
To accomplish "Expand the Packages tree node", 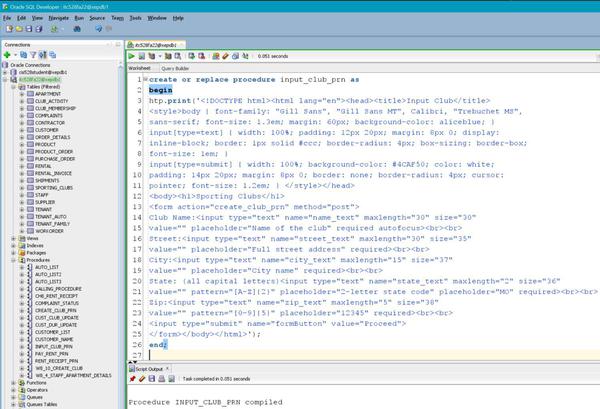I will [13, 254].
